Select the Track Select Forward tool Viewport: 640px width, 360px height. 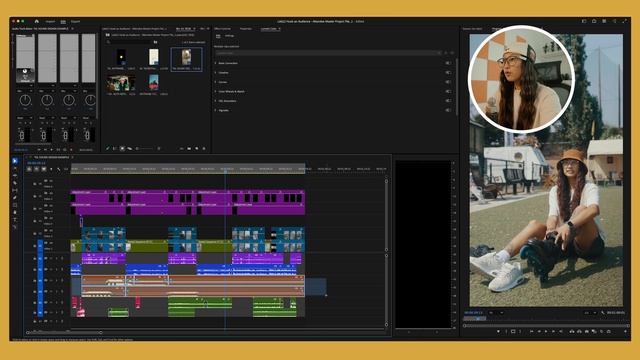click(x=15, y=168)
